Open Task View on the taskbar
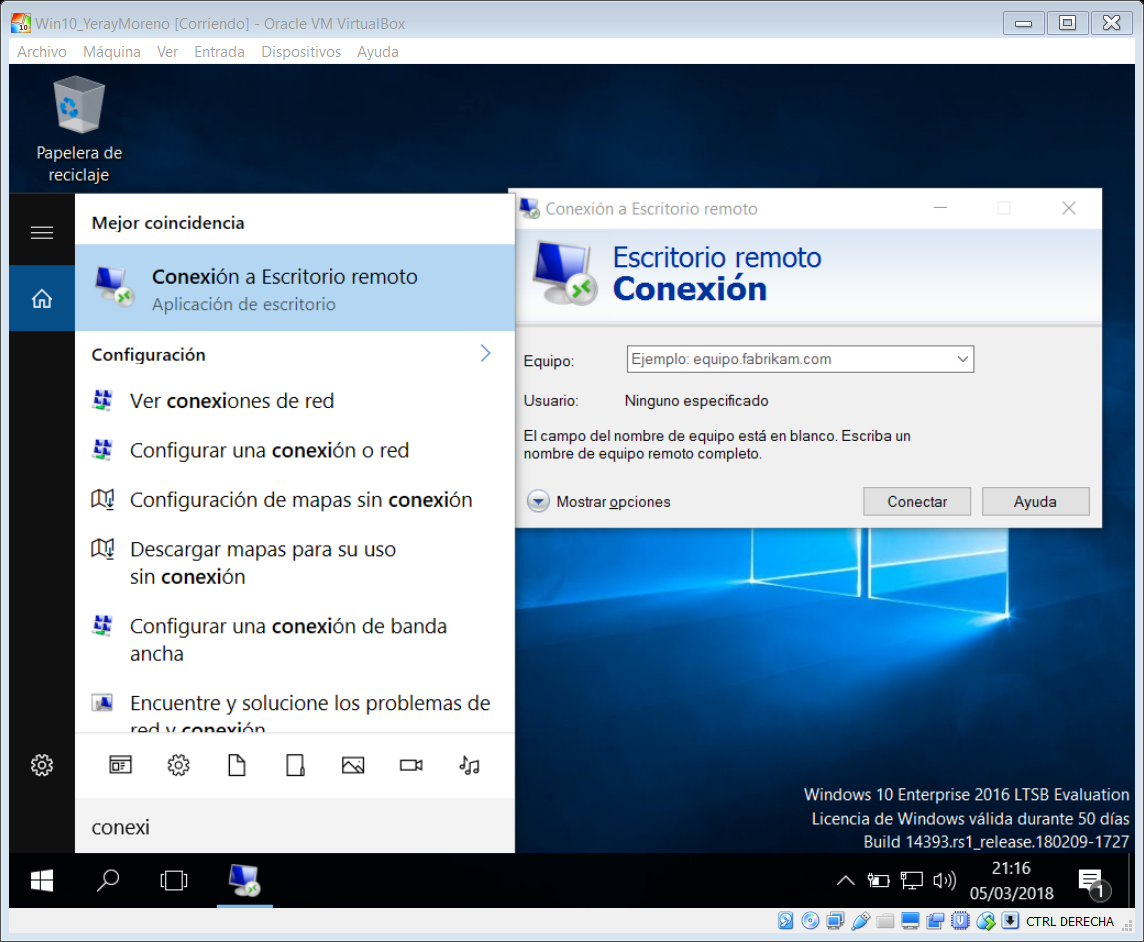This screenshot has height=942, width=1144. point(174,881)
